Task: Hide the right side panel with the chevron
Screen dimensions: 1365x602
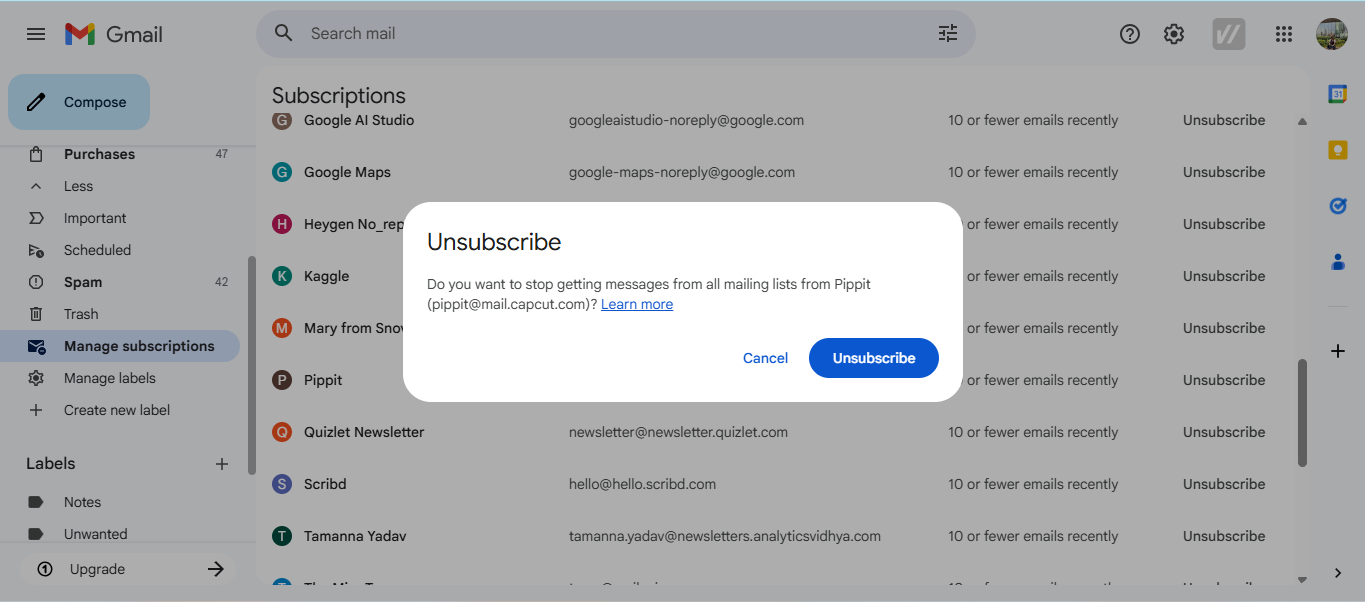Action: [1338, 573]
